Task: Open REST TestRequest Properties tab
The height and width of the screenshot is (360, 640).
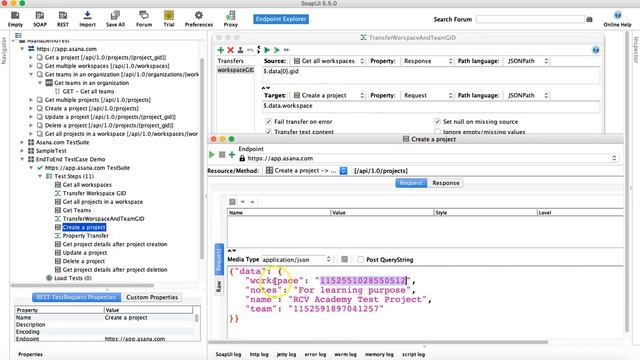Action: tap(76, 297)
